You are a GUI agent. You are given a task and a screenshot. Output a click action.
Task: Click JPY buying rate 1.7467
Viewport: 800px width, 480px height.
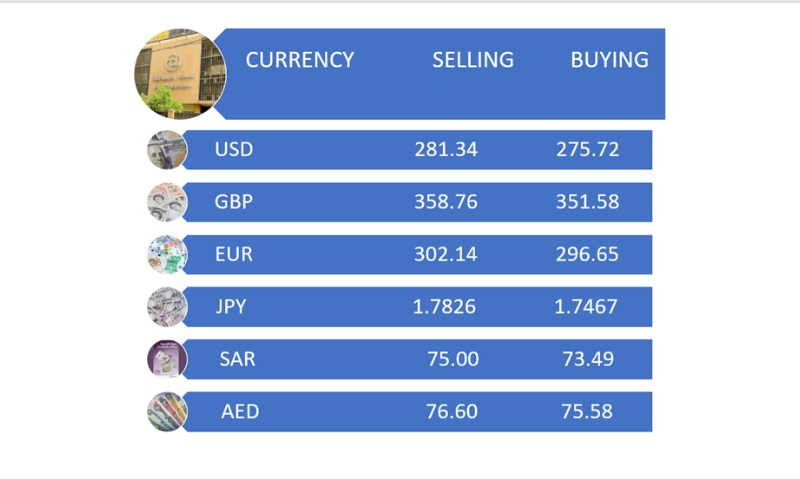tap(587, 306)
